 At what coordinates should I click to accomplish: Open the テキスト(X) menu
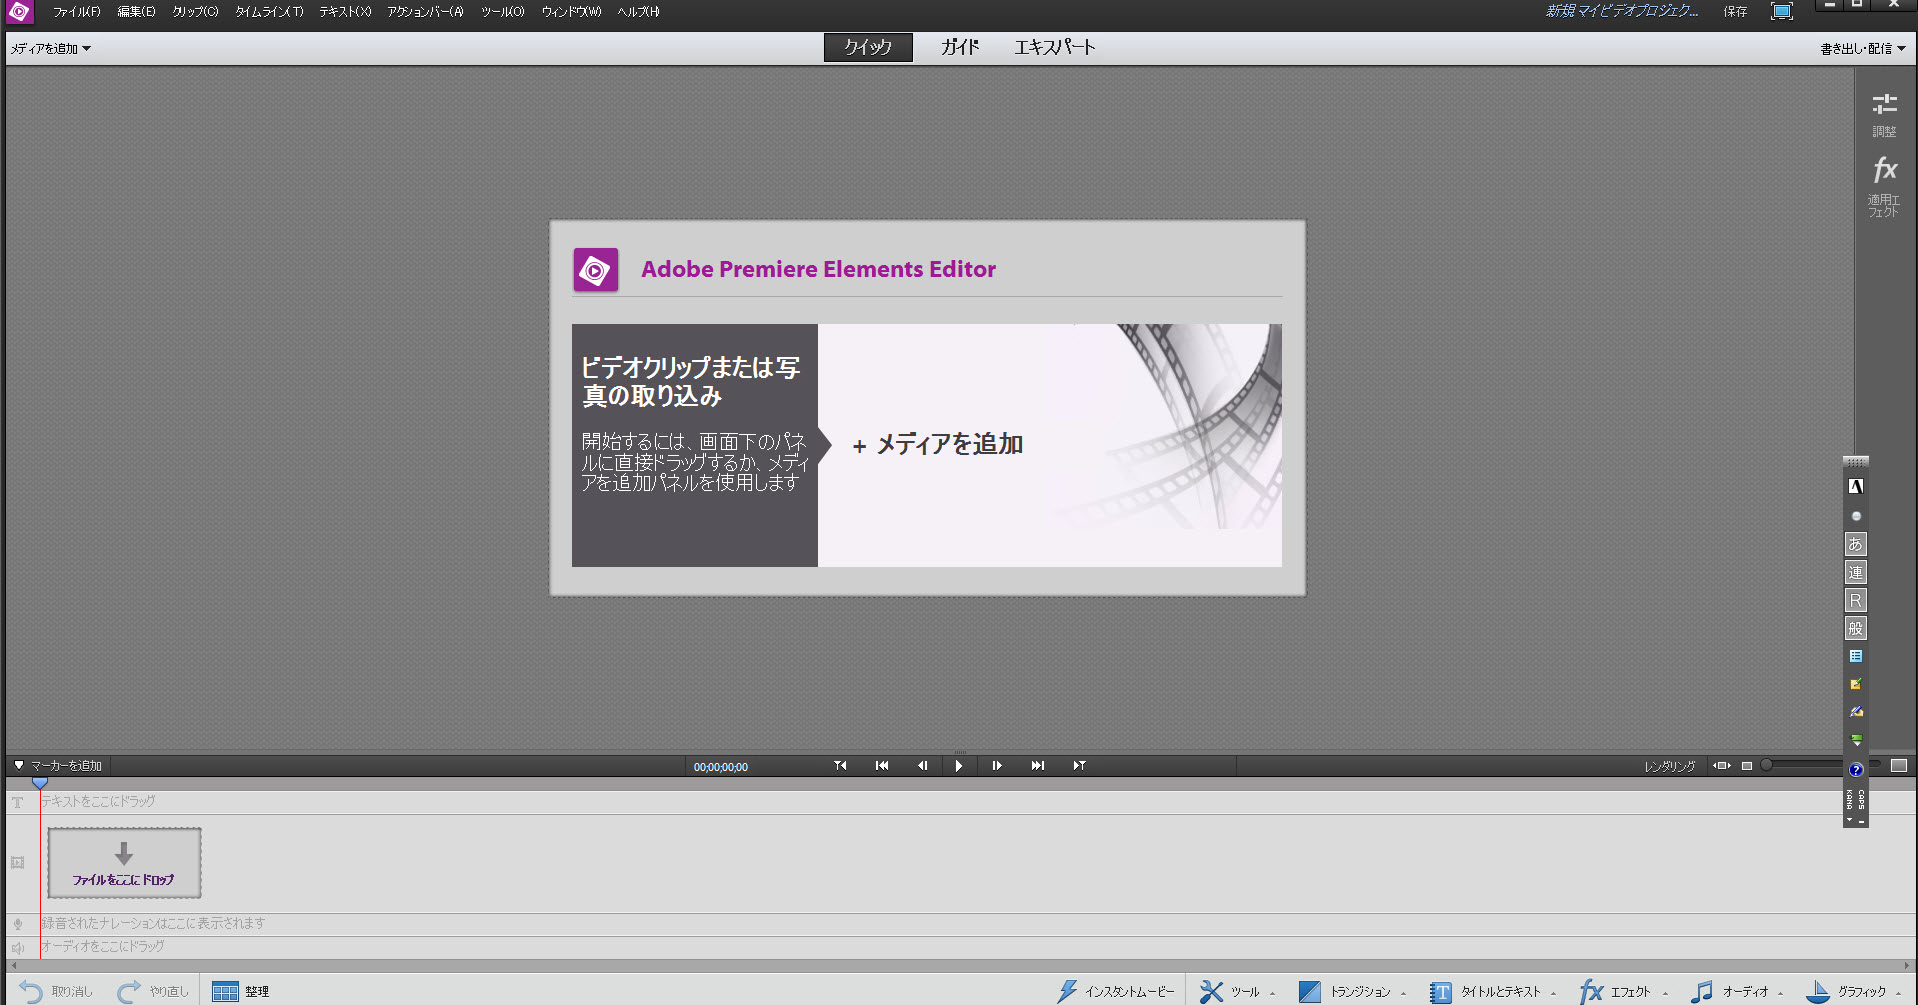click(x=345, y=12)
